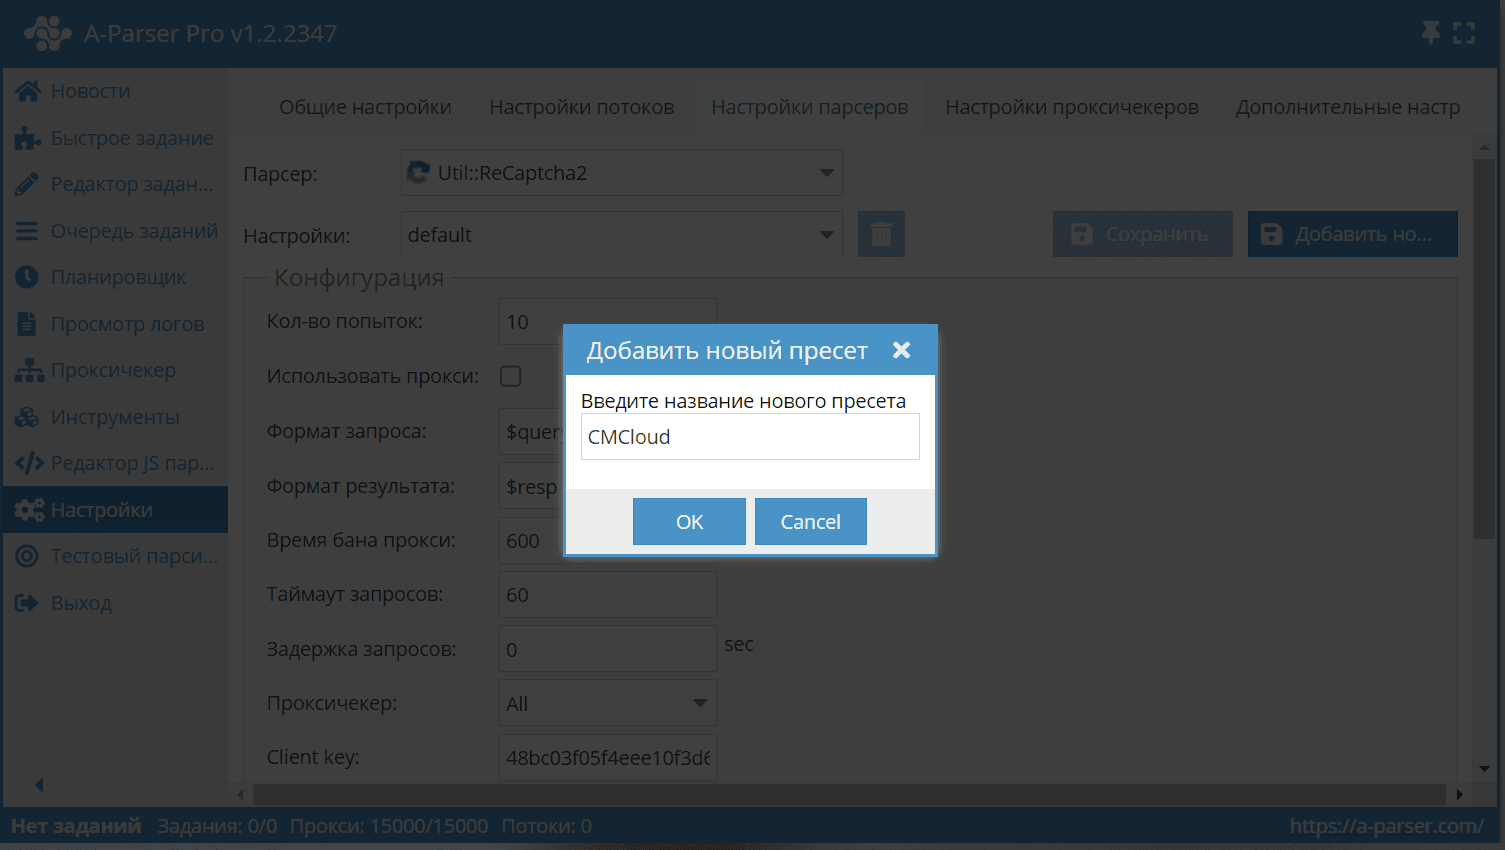Click Кол-во попыток field
The image size is (1505, 850).
(607, 321)
